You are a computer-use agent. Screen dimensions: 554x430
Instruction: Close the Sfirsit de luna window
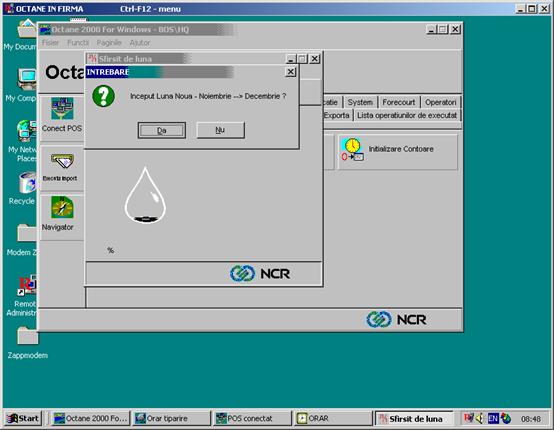tap(314, 59)
